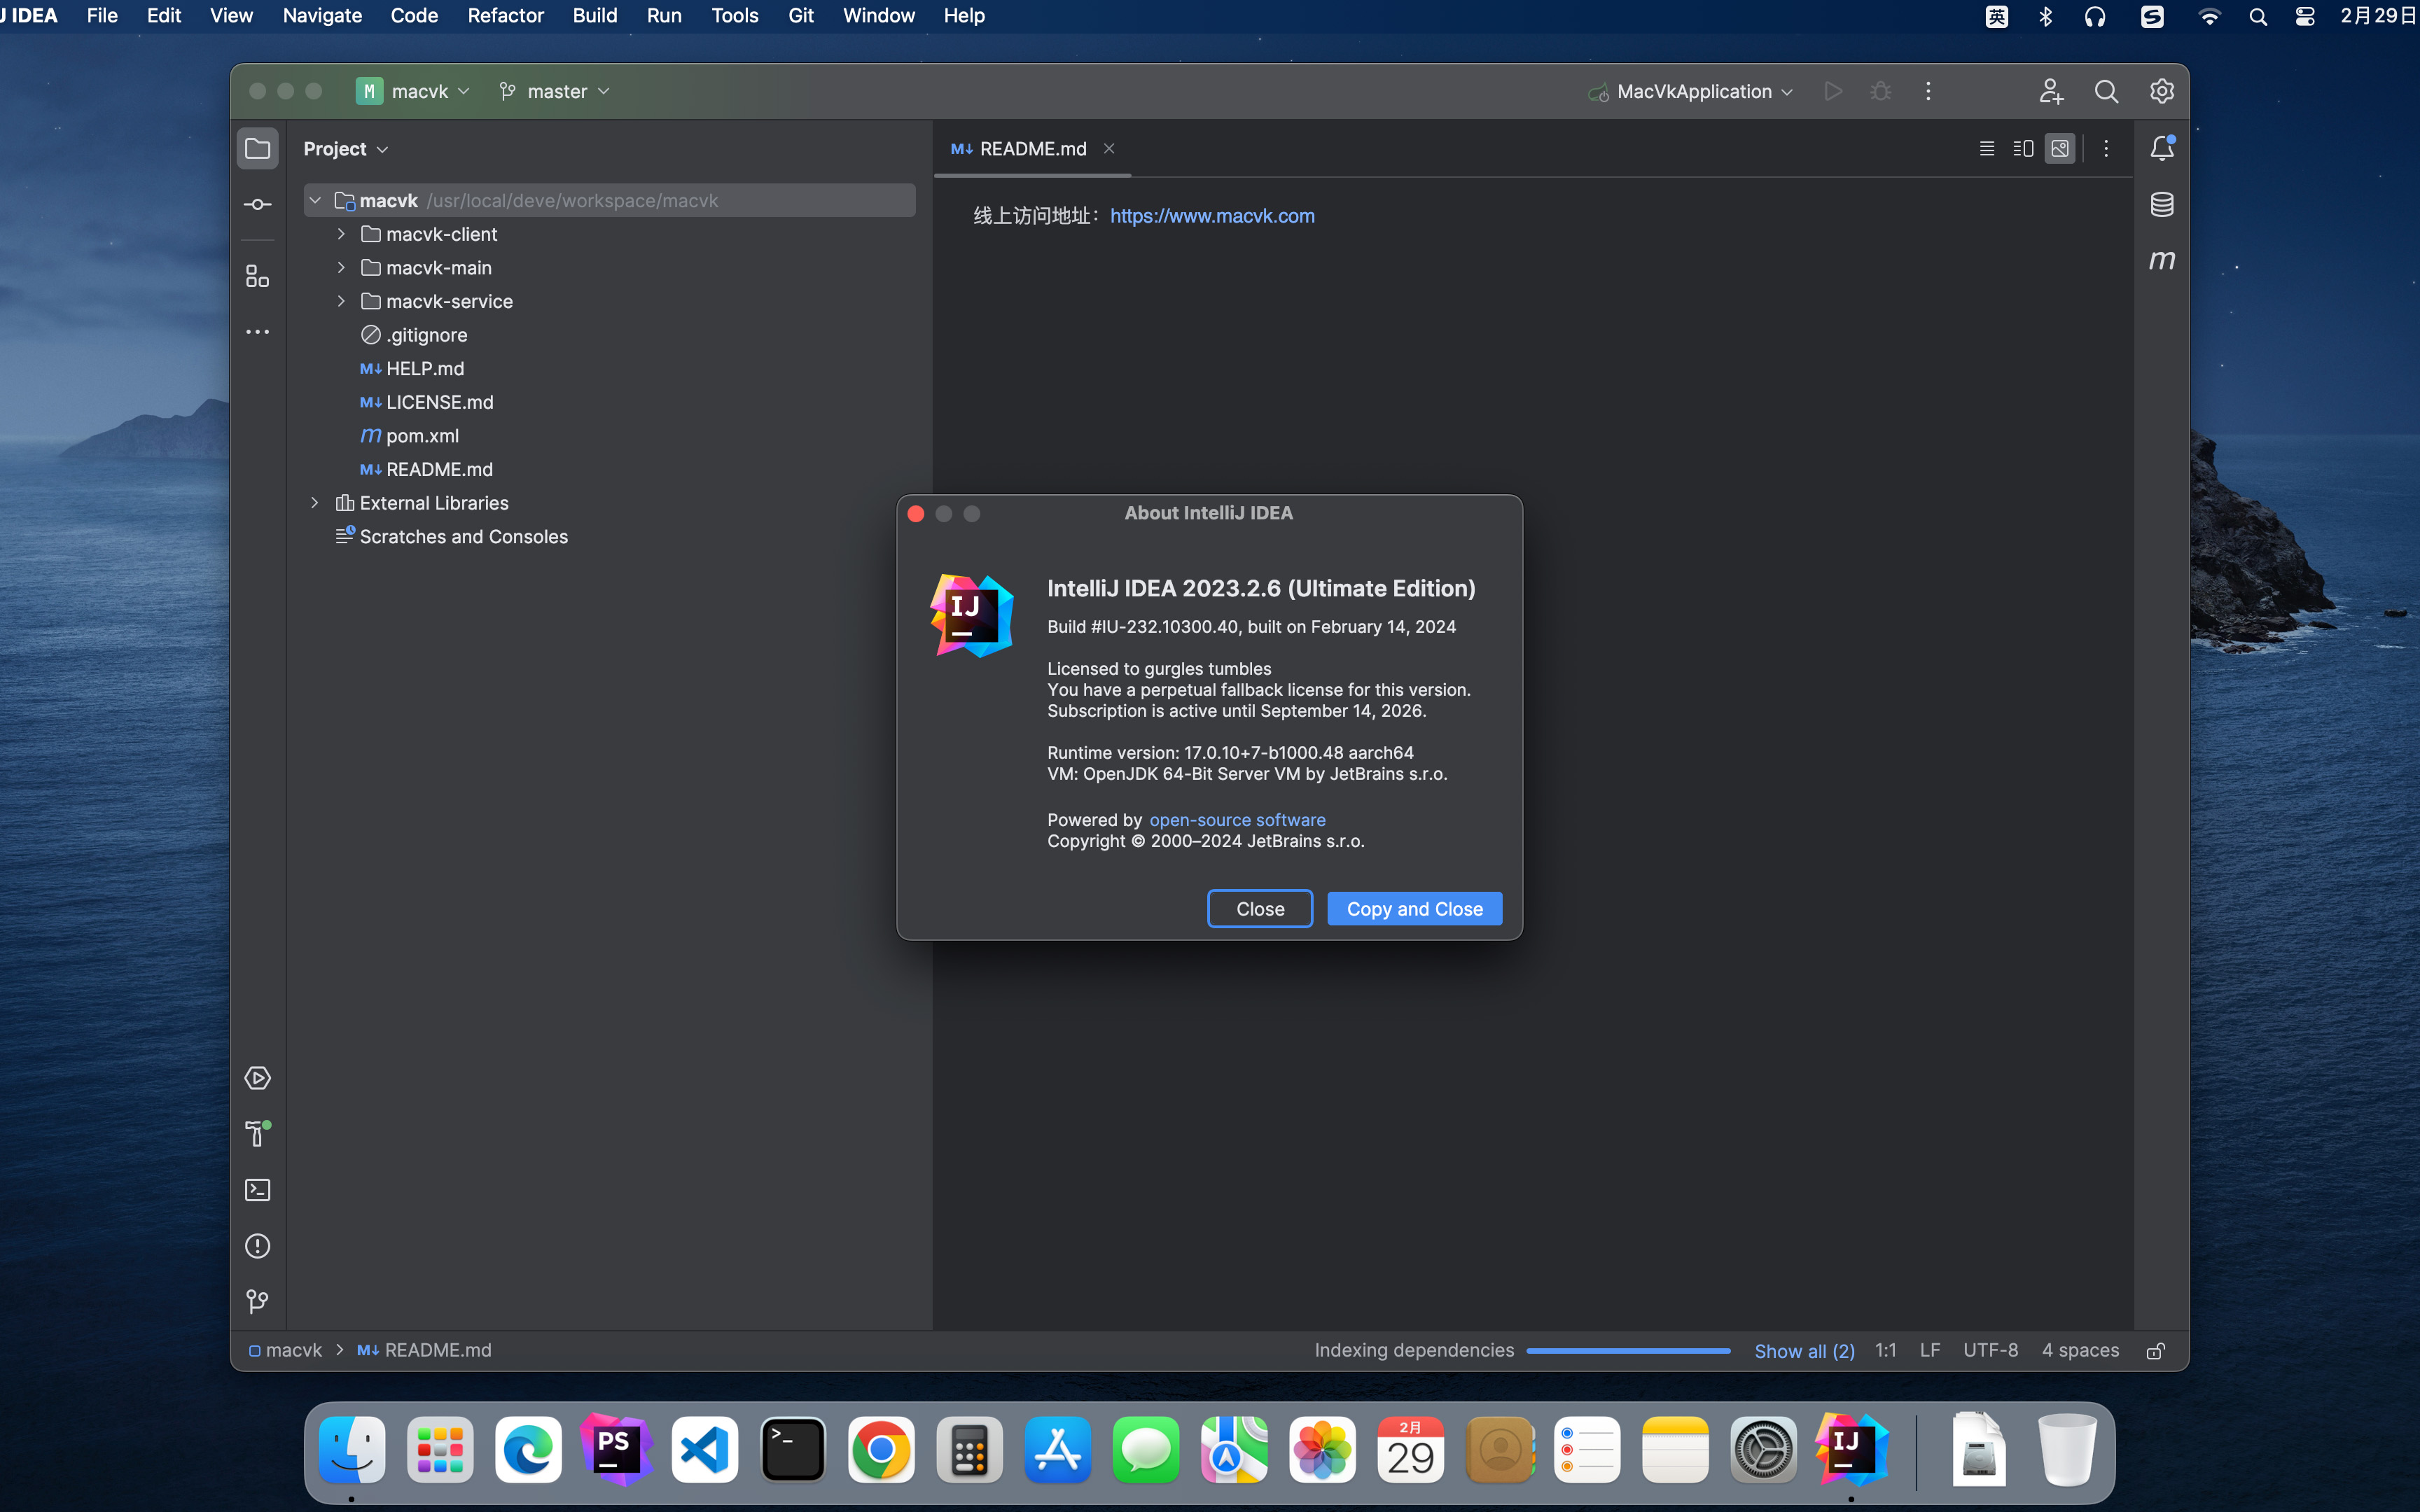This screenshot has height=1512, width=2420.
Task: Click the read-only lock icon in status bar
Action: [x=2156, y=1351]
